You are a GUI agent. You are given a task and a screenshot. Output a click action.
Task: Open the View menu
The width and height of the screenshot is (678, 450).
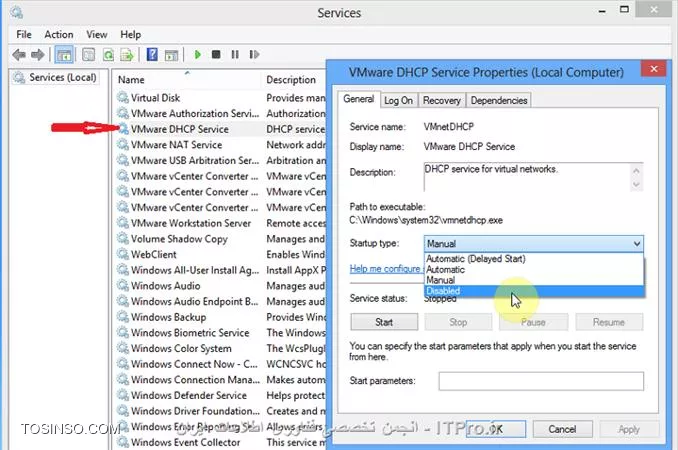click(96, 35)
